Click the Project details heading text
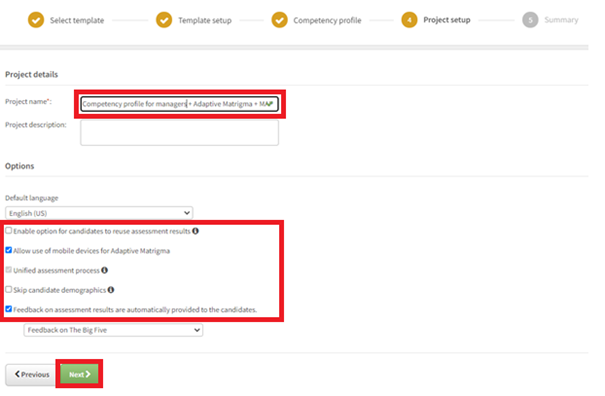This screenshot has height=396, width=605. [32, 74]
